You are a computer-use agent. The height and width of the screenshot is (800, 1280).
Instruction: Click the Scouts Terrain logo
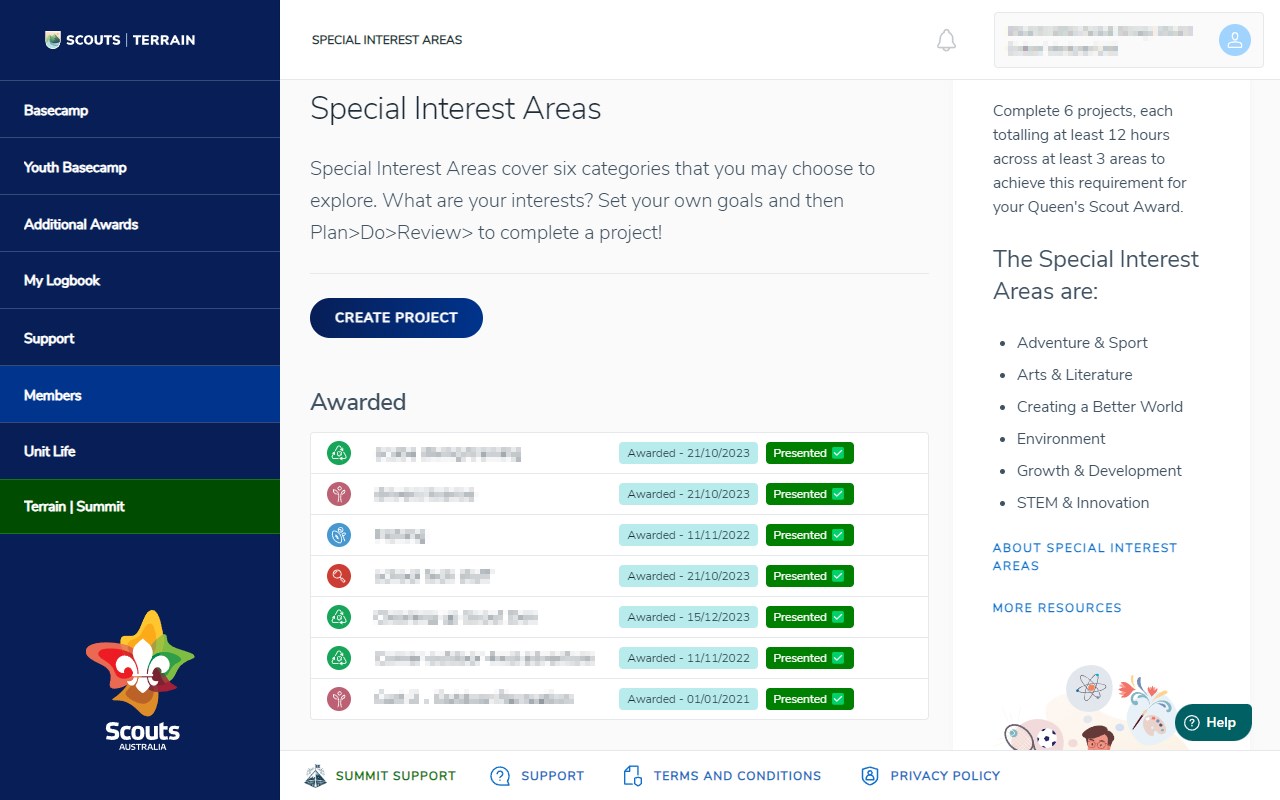tap(120, 40)
